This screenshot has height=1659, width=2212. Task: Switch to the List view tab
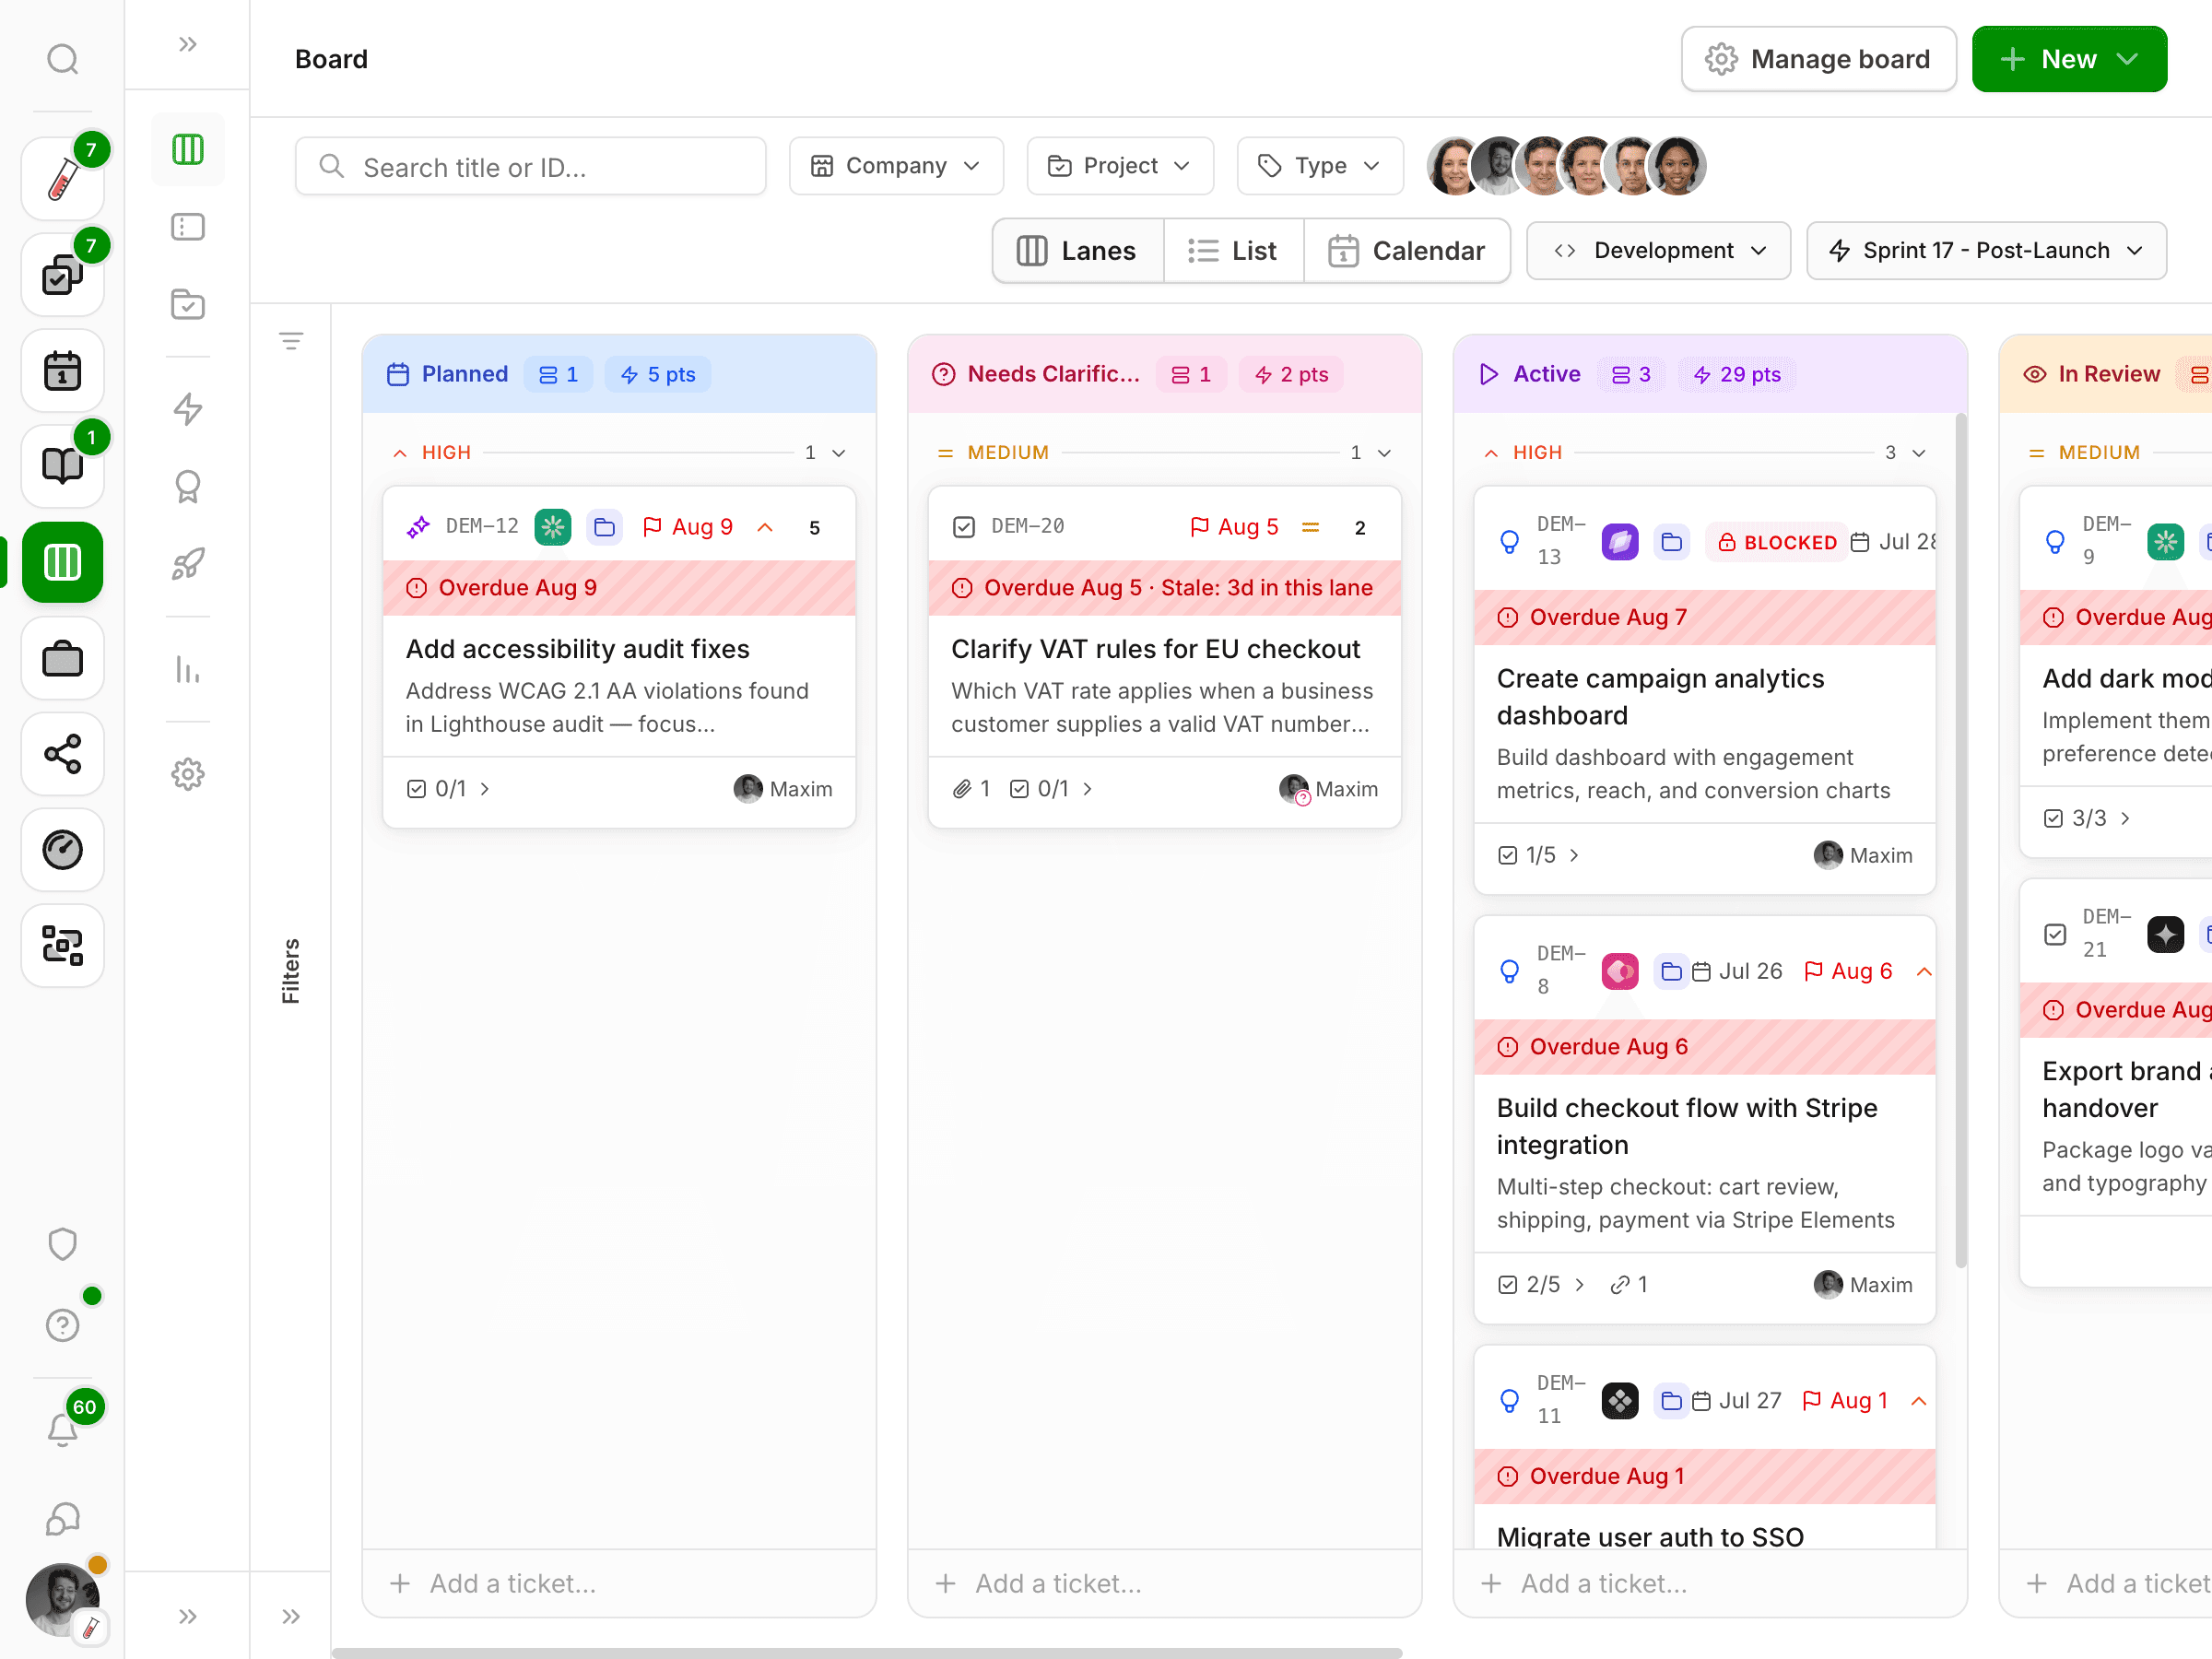[x=1233, y=251]
